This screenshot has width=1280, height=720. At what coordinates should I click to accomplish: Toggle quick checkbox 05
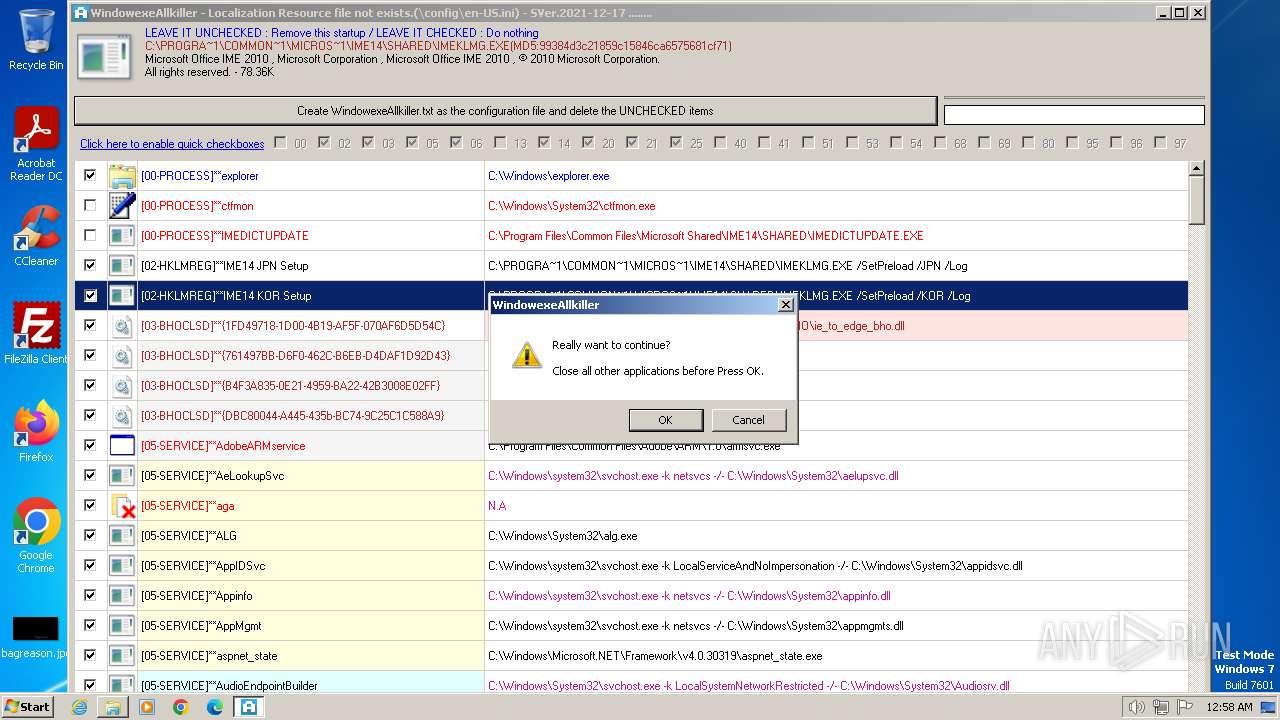[412, 143]
